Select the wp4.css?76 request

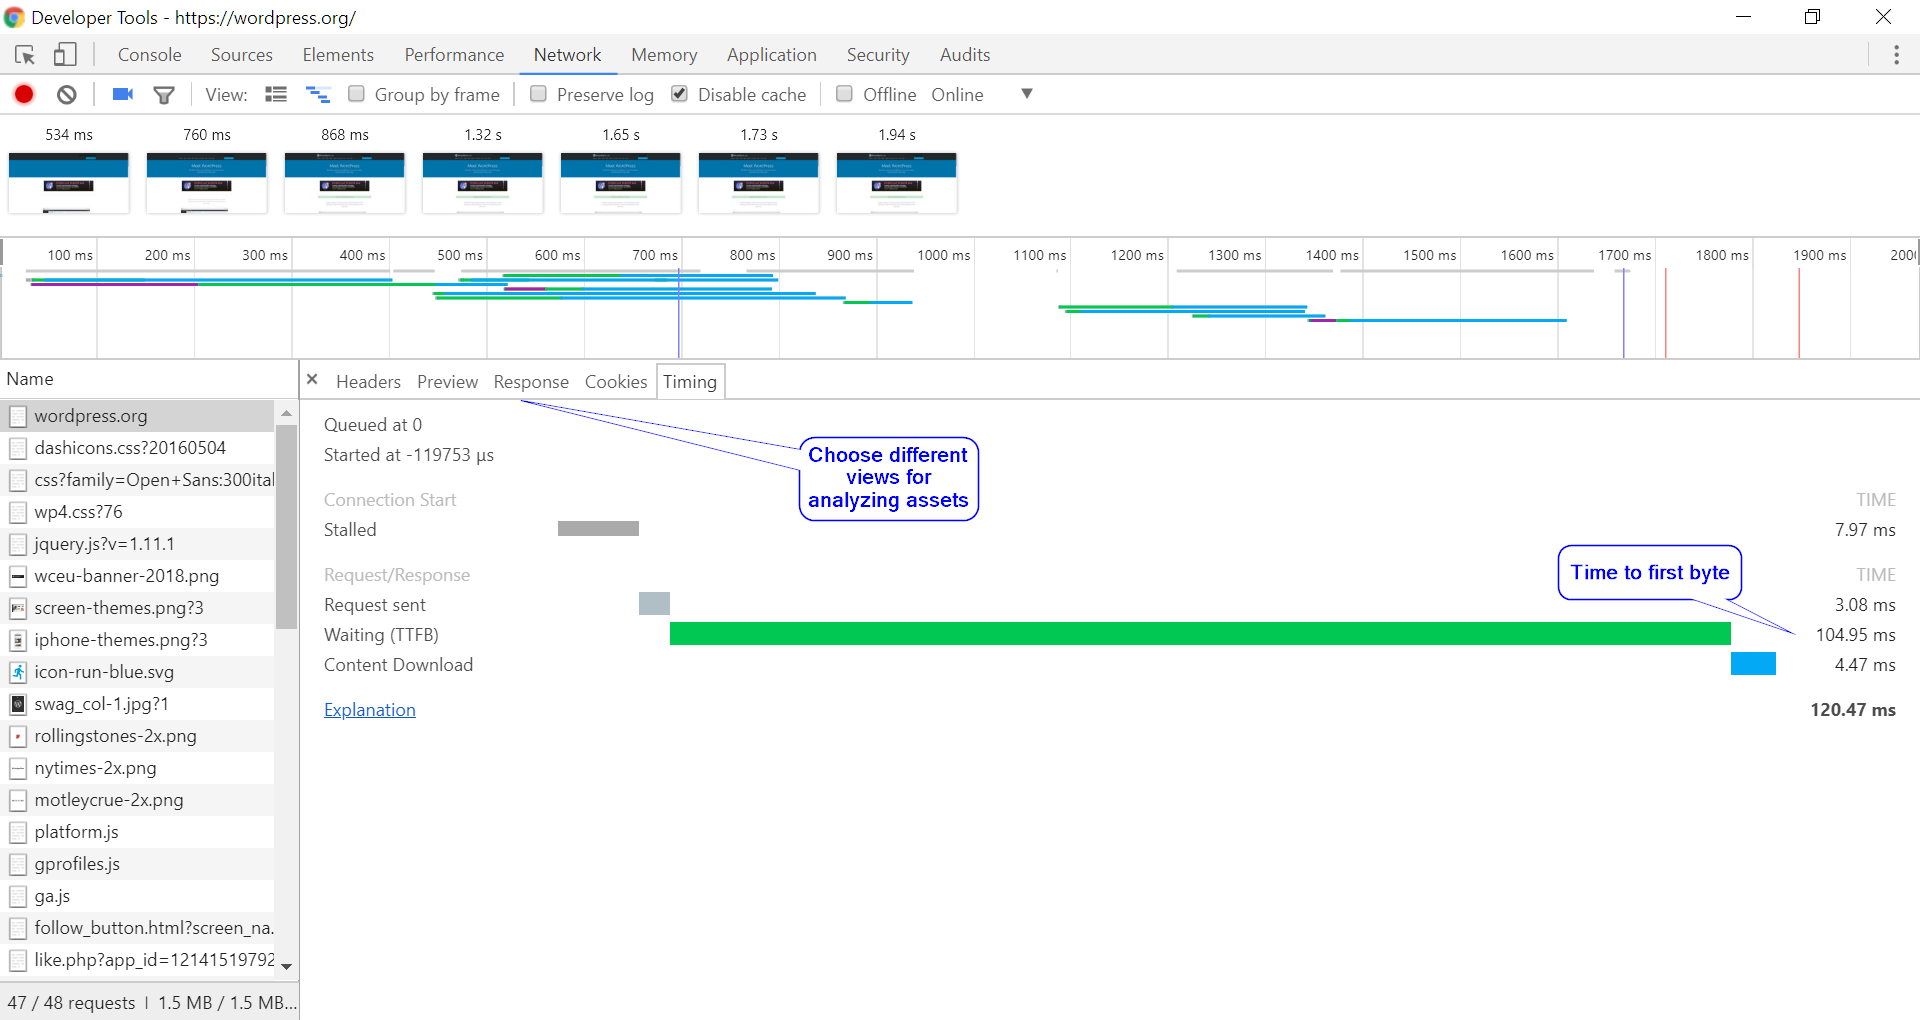click(138, 512)
